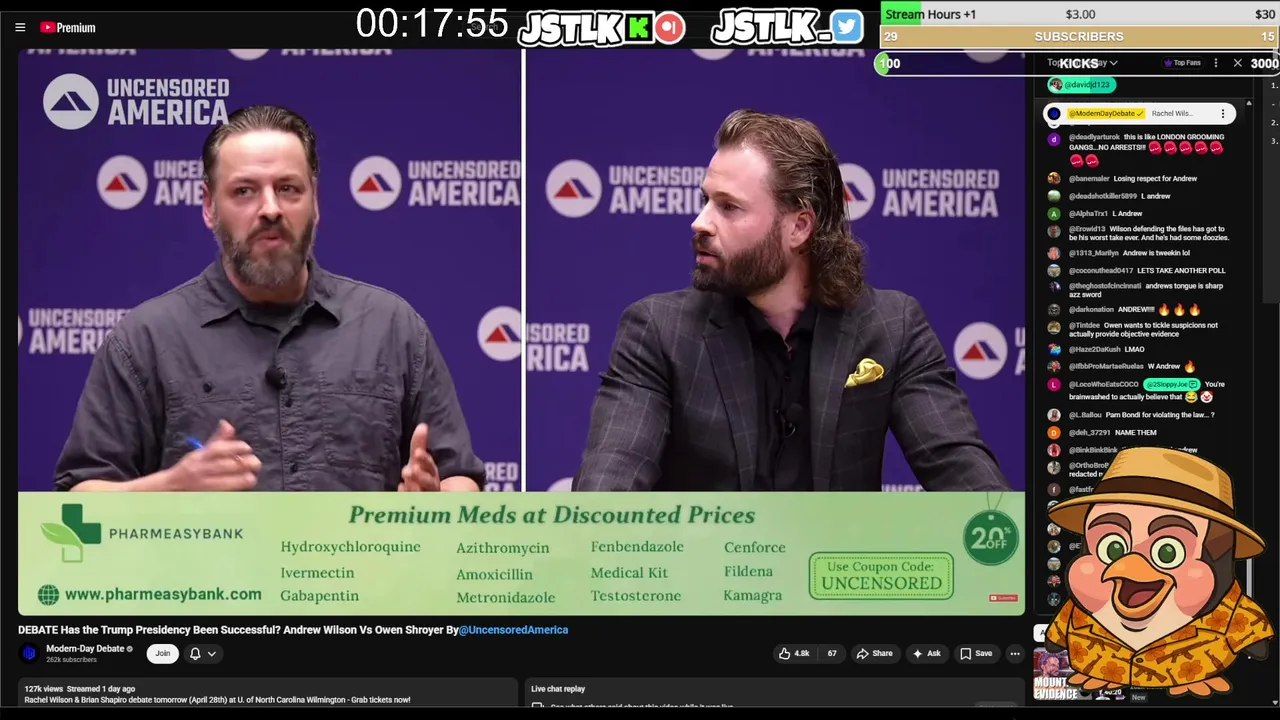
Task: Open the Ask AI assistant button
Action: pyautogui.click(x=926, y=654)
